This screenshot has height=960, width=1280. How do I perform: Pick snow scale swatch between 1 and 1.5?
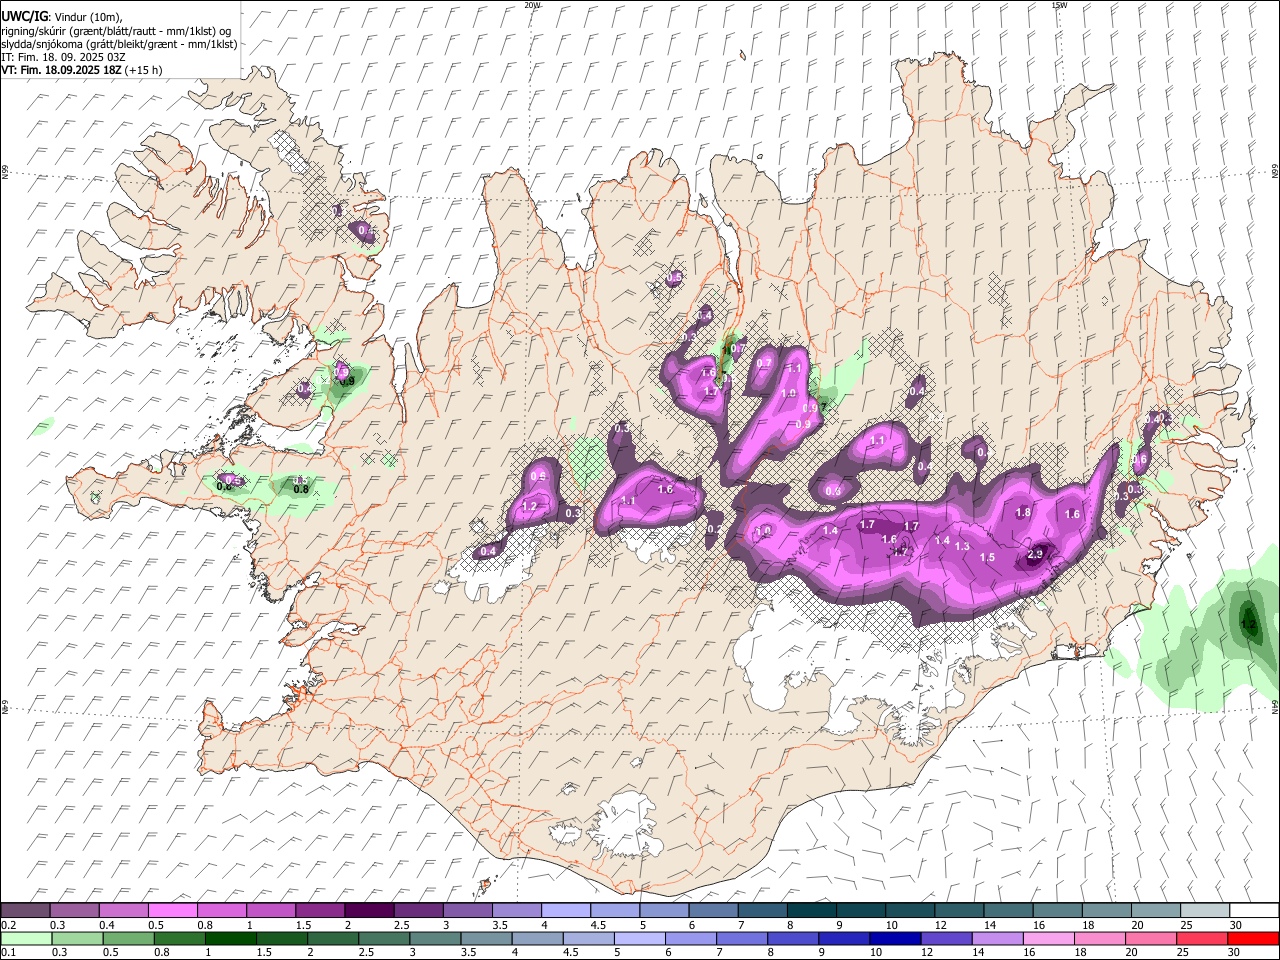point(270,911)
